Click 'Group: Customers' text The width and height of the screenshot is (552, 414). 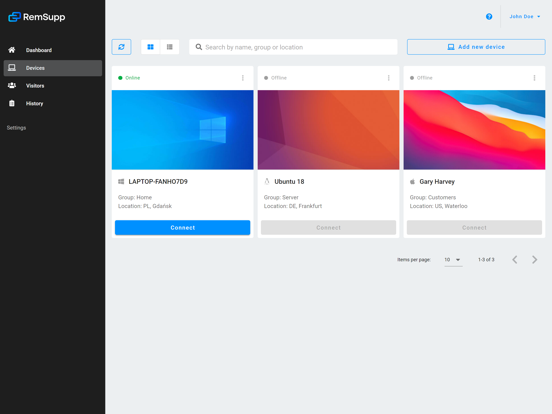pos(433,197)
